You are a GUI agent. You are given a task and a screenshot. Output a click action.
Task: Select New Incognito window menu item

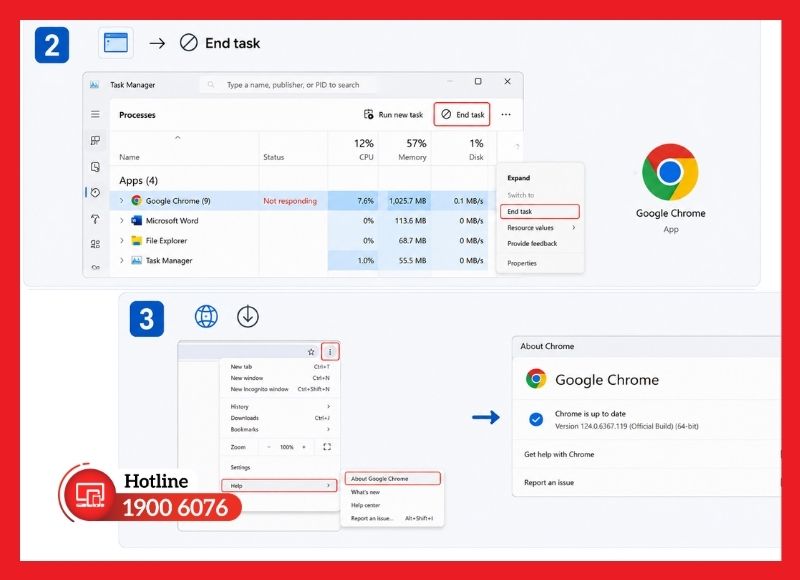(x=280, y=389)
